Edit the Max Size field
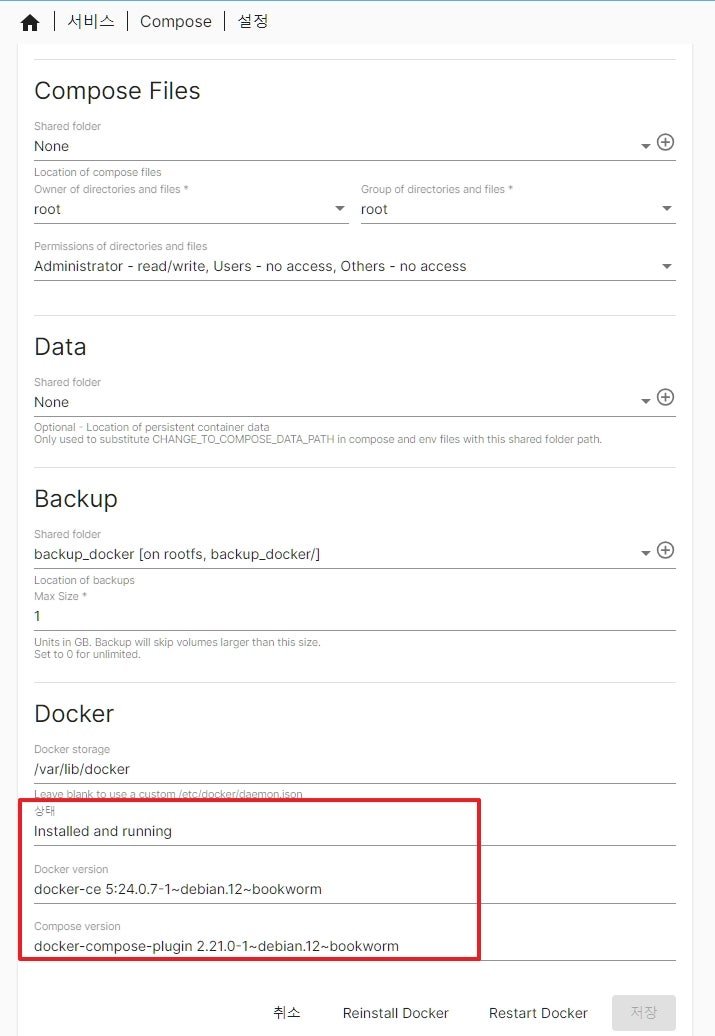This screenshot has height=1036, width=715. coord(355,616)
